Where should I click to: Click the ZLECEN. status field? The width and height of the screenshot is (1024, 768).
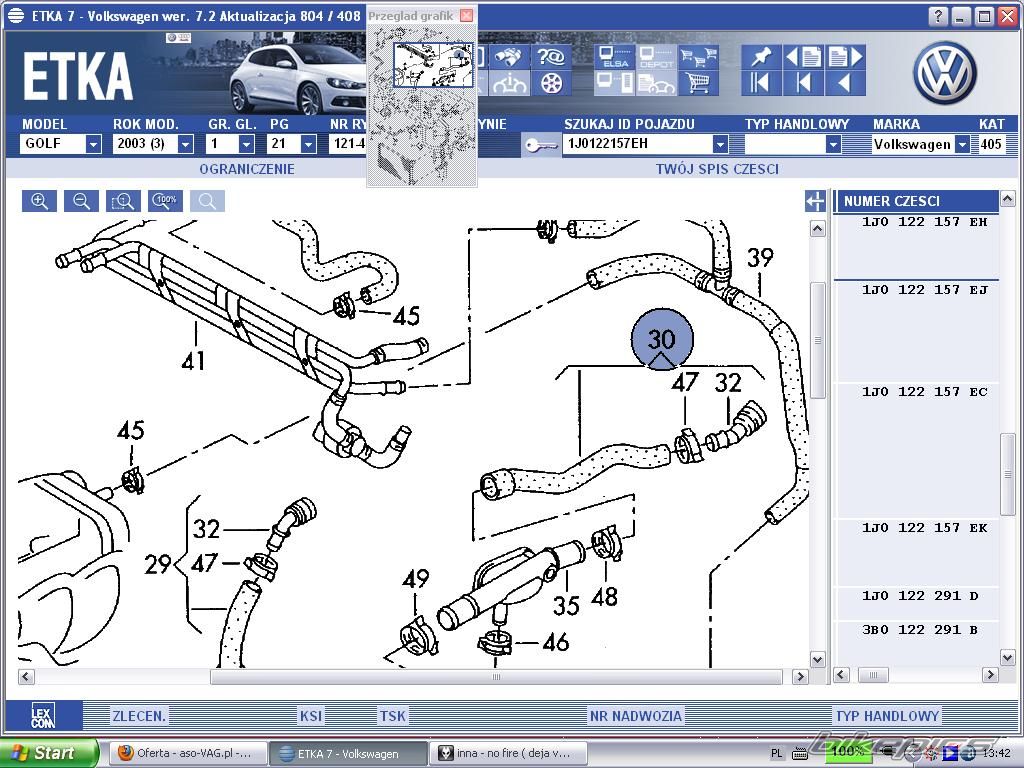tap(139, 716)
